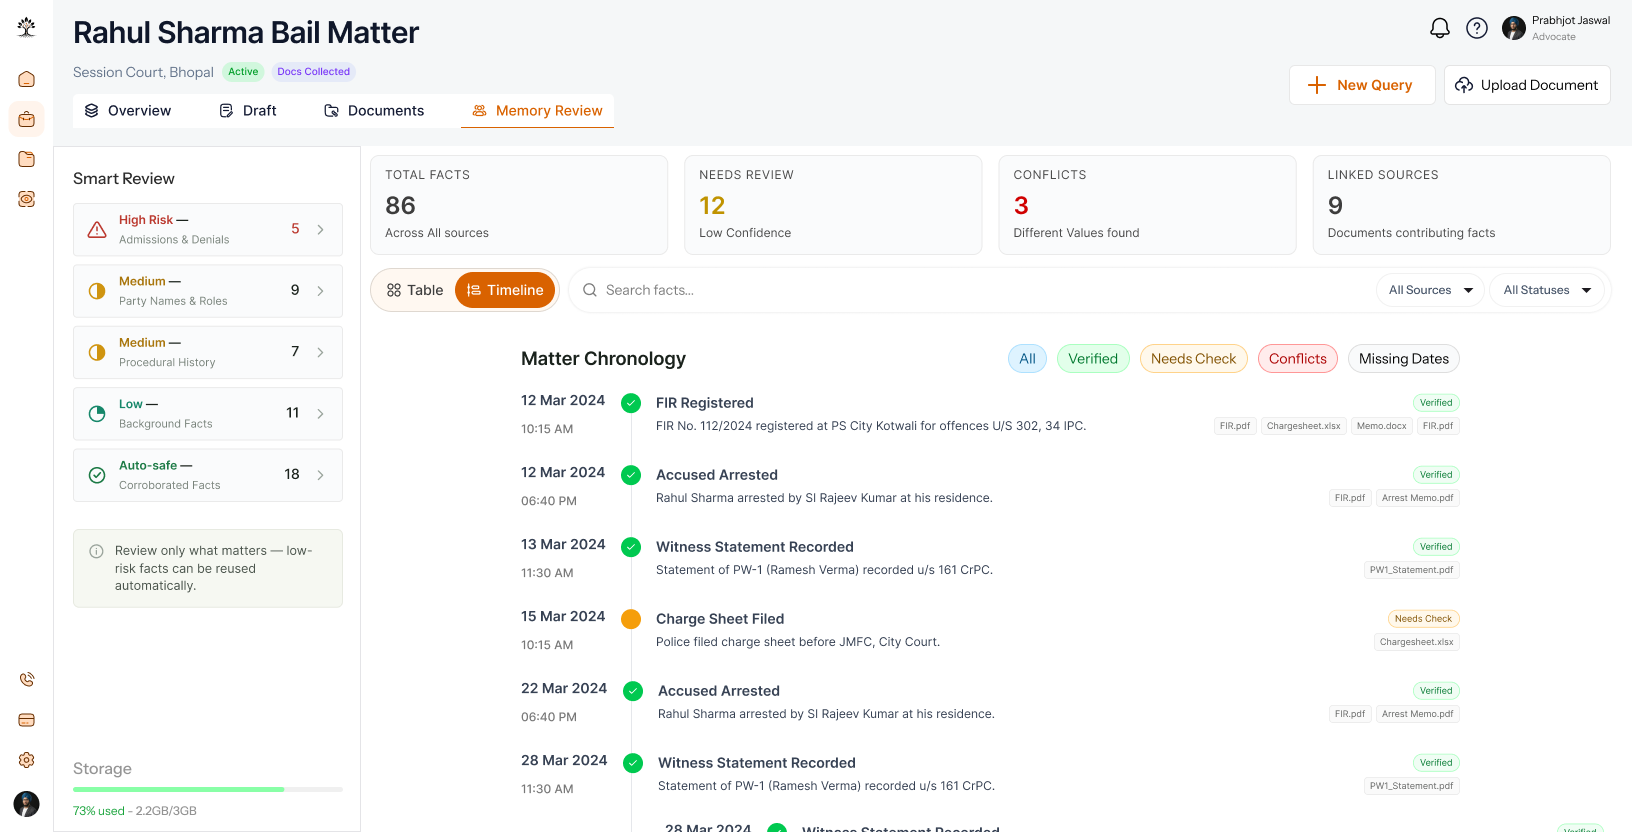Open the notifications bell
1632x832 pixels.
1439,28
